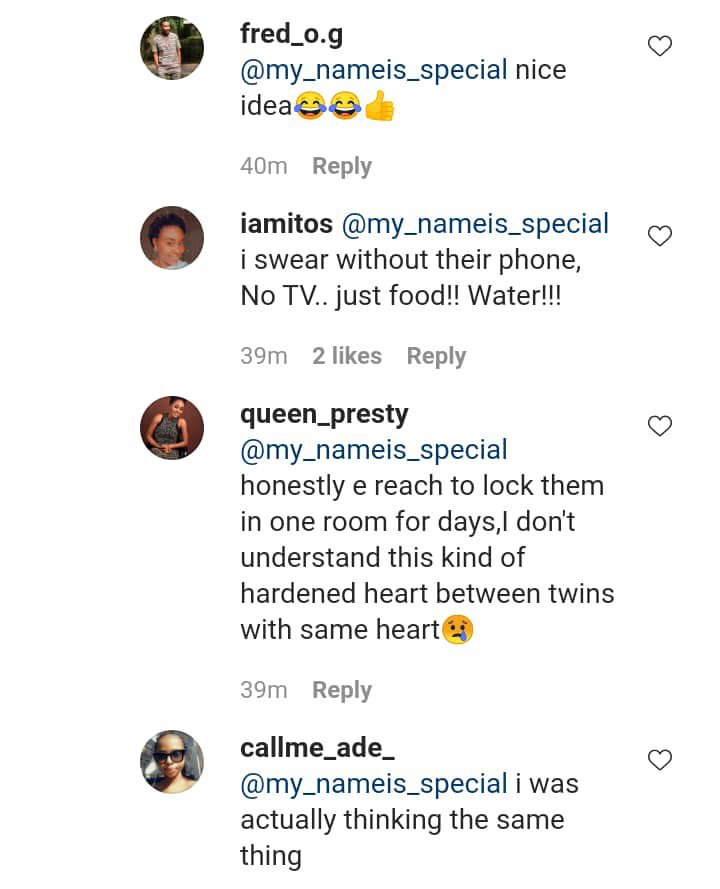Reply to queen_presty's comment
Image resolution: width=720 pixels, height=889 pixels.
click(x=342, y=690)
